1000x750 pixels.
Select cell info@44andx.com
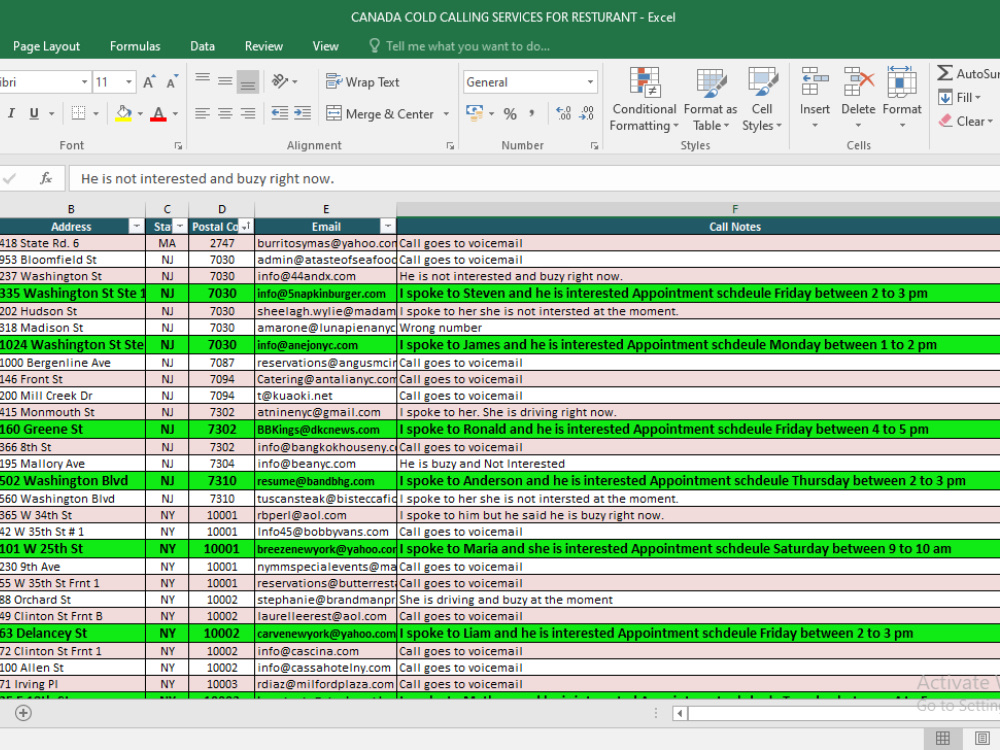click(325, 276)
